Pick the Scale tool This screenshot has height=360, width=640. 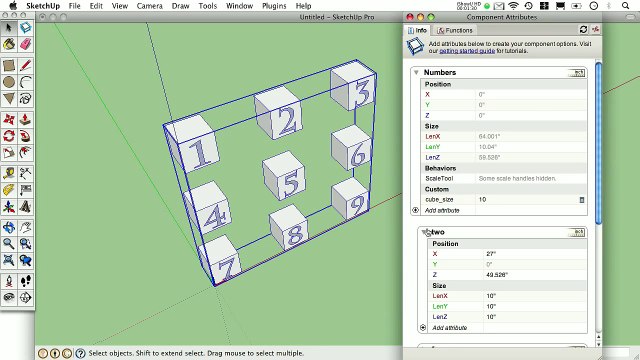(9, 152)
